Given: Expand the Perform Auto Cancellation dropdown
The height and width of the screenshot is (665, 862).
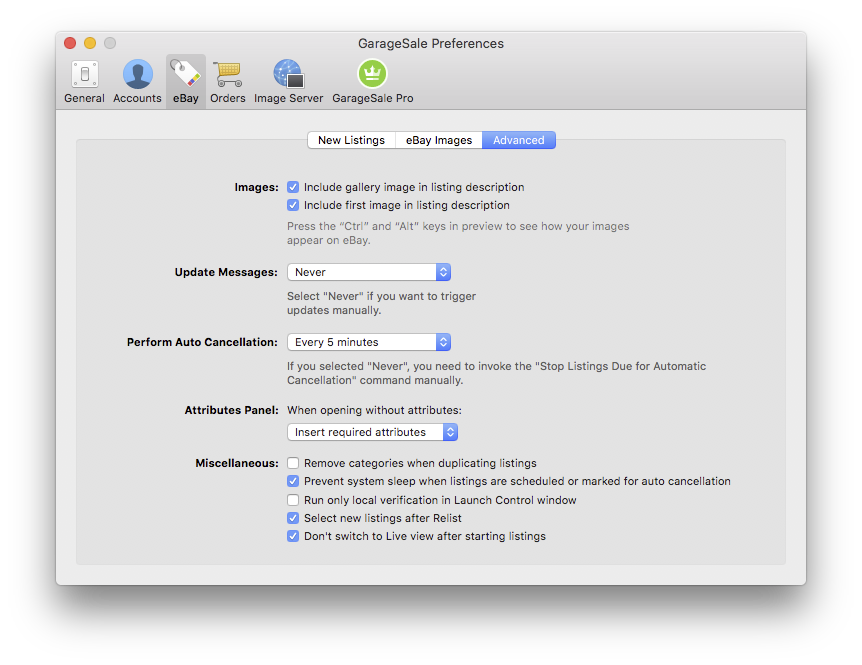Looking at the screenshot, I should pos(368,342).
